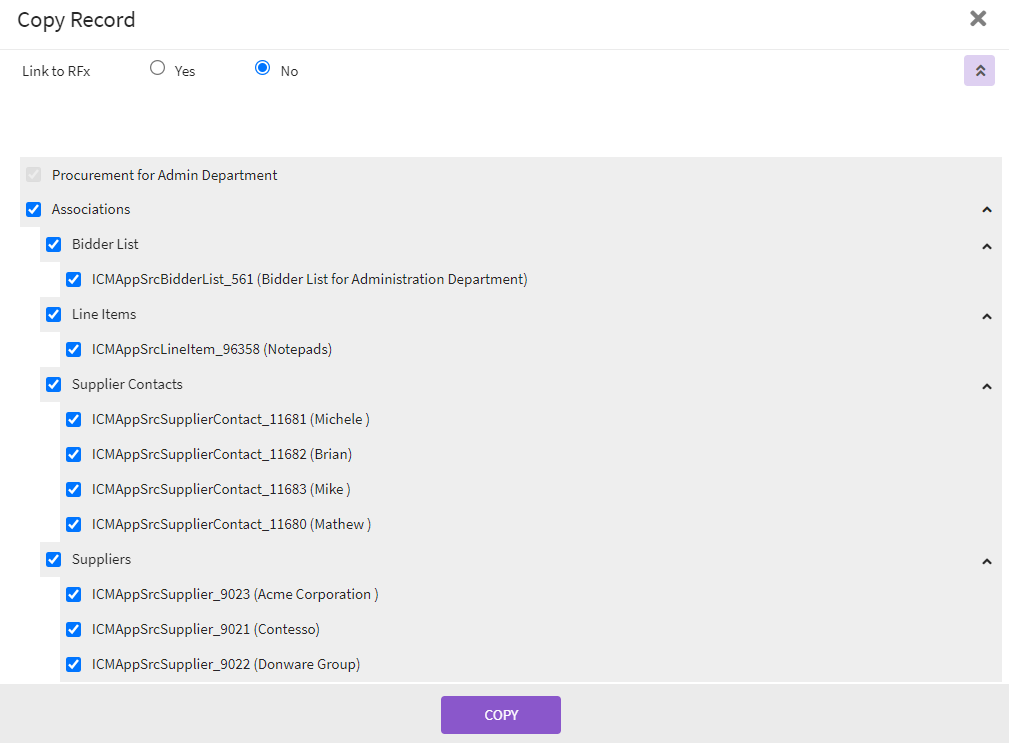
Task: Collapse the Supplier Contacts section
Action: point(986,386)
